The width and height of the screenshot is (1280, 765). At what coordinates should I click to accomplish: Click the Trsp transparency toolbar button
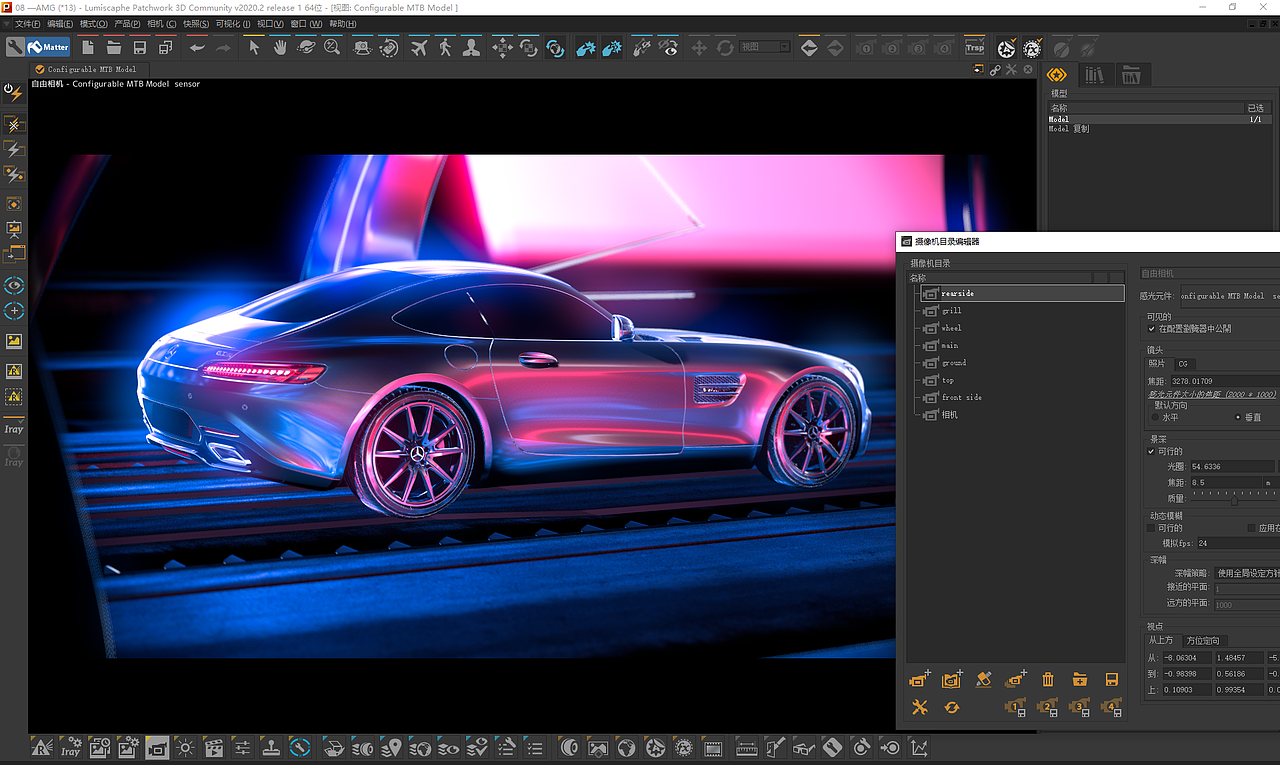[975, 47]
